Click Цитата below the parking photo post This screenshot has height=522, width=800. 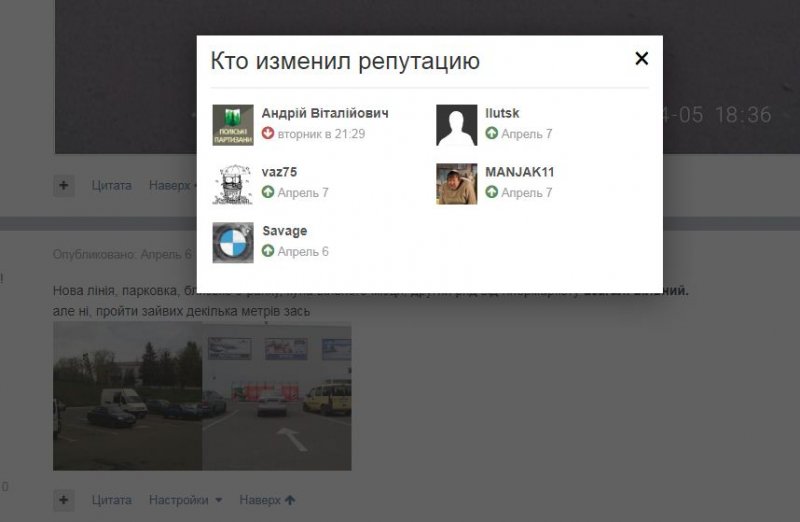coord(111,500)
